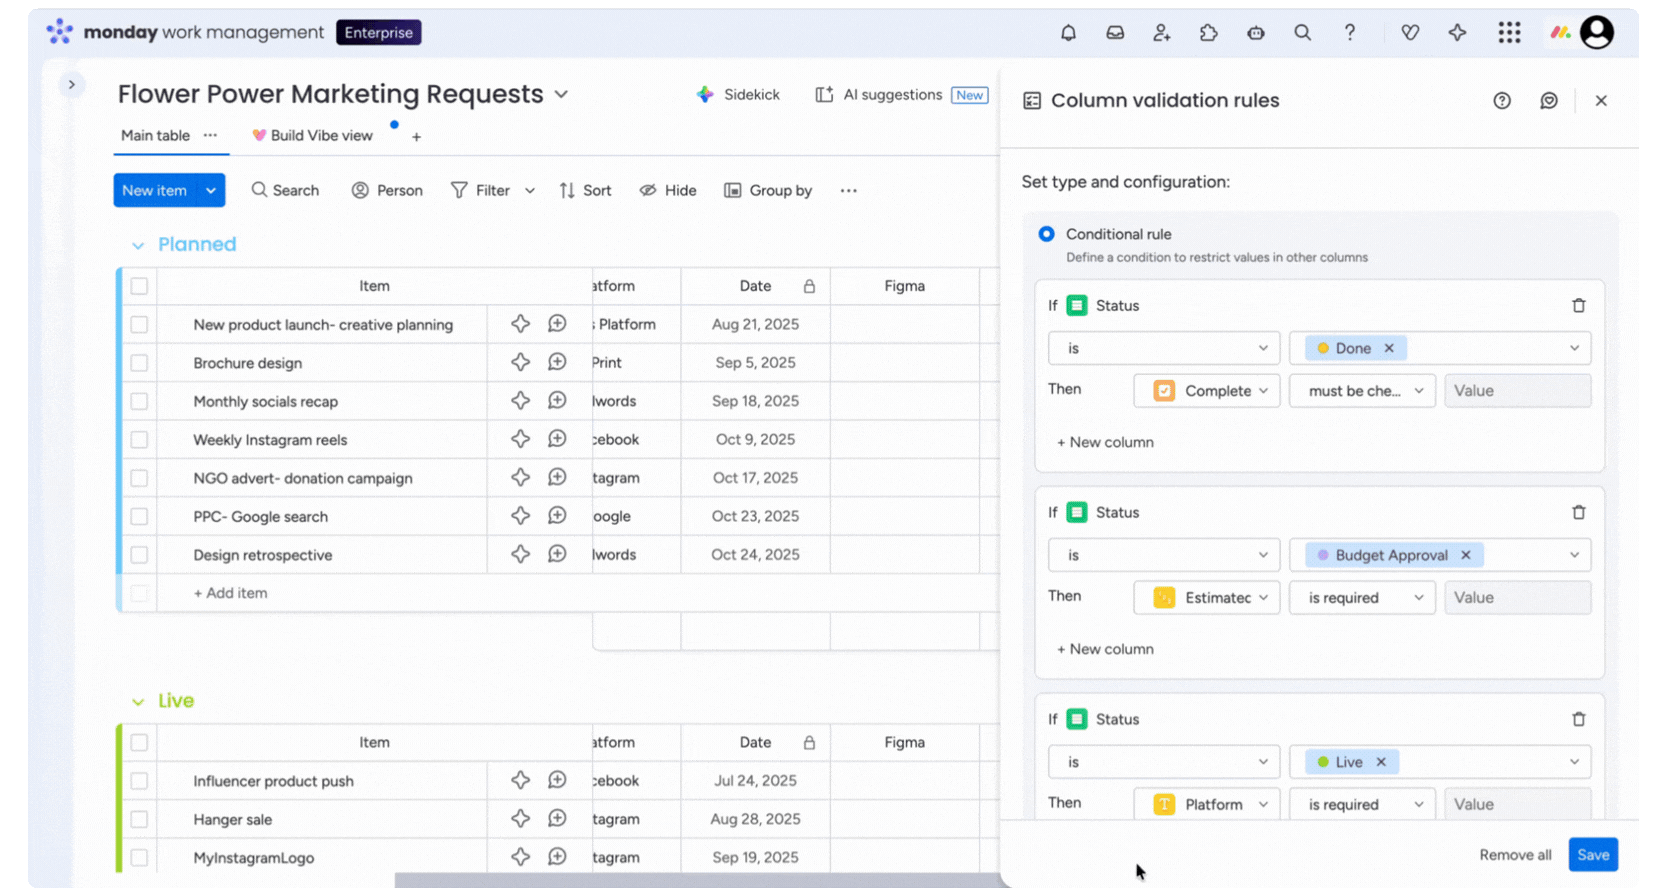The height and width of the screenshot is (896, 1668).
Task: Click the invite members icon
Action: [x=1161, y=33]
